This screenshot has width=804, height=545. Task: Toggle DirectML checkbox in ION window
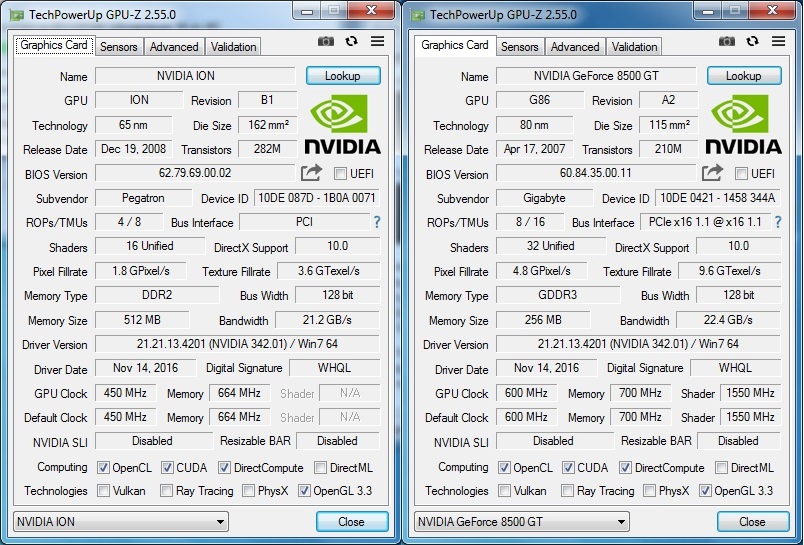pyautogui.click(x=320, y=468)
